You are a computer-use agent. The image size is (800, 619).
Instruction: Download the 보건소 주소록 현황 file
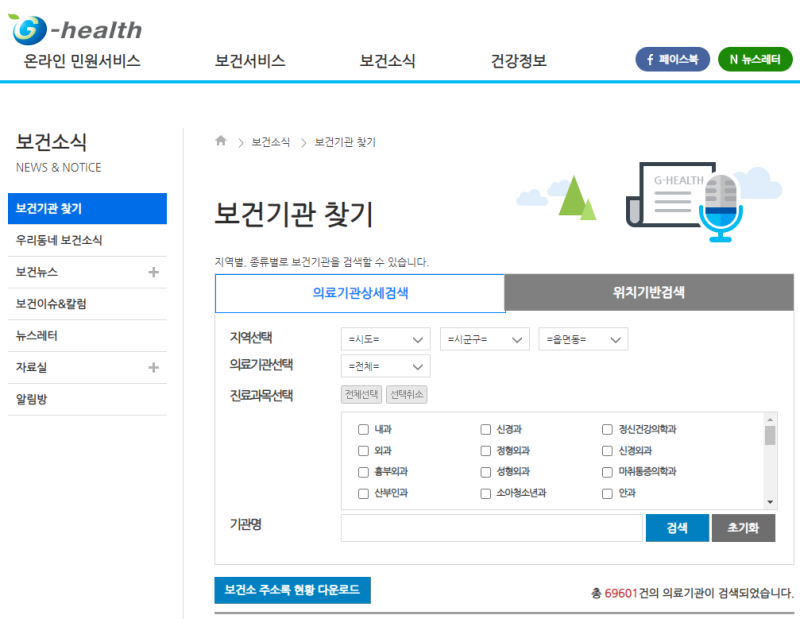tap(291, 590)
